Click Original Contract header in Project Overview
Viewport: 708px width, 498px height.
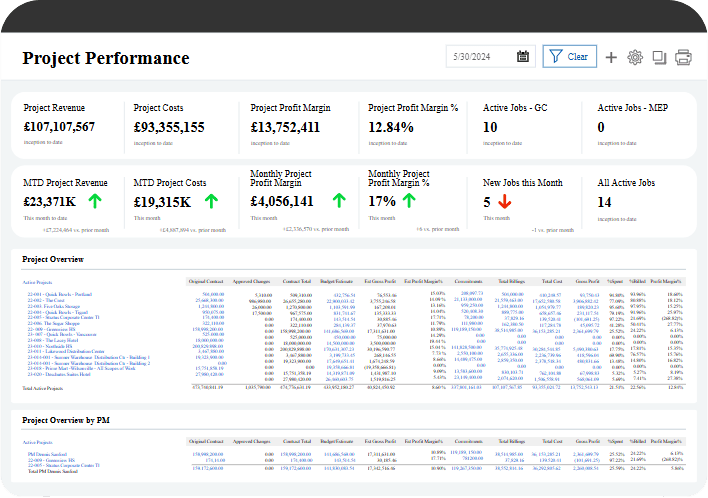click(x=206, y=281)
